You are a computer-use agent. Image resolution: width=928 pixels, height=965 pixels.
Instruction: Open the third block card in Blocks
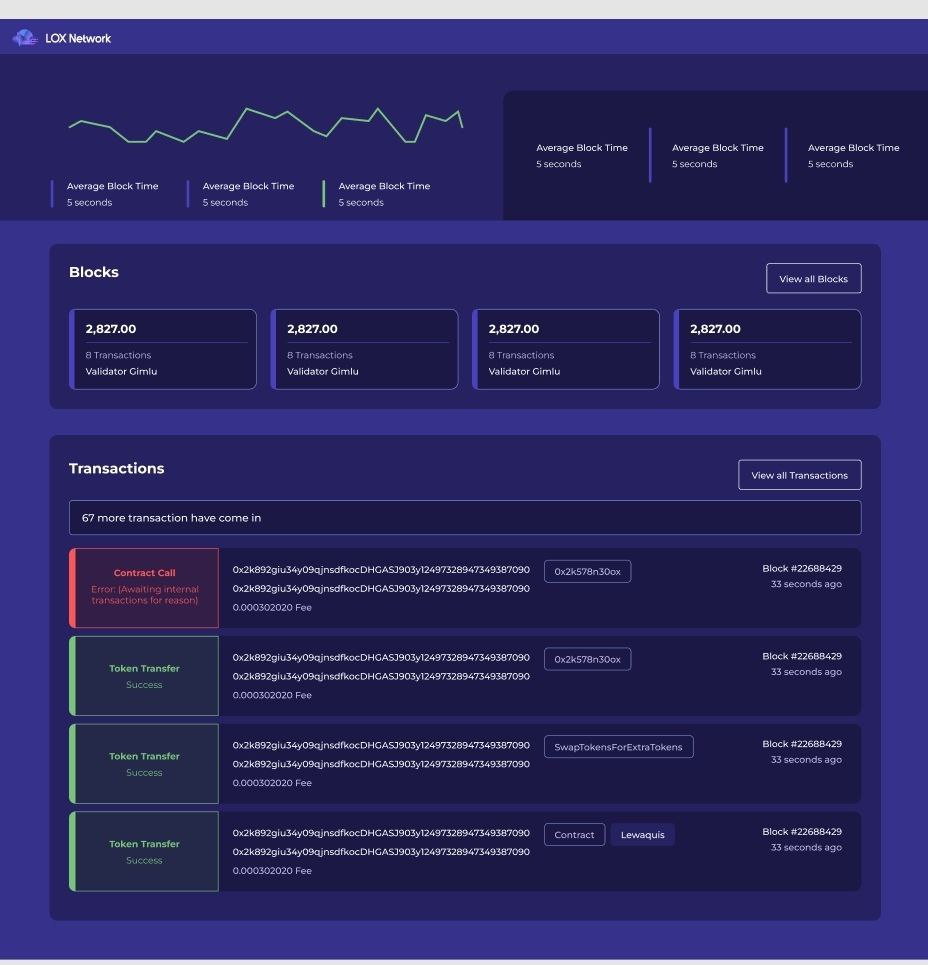coord(566,349)
